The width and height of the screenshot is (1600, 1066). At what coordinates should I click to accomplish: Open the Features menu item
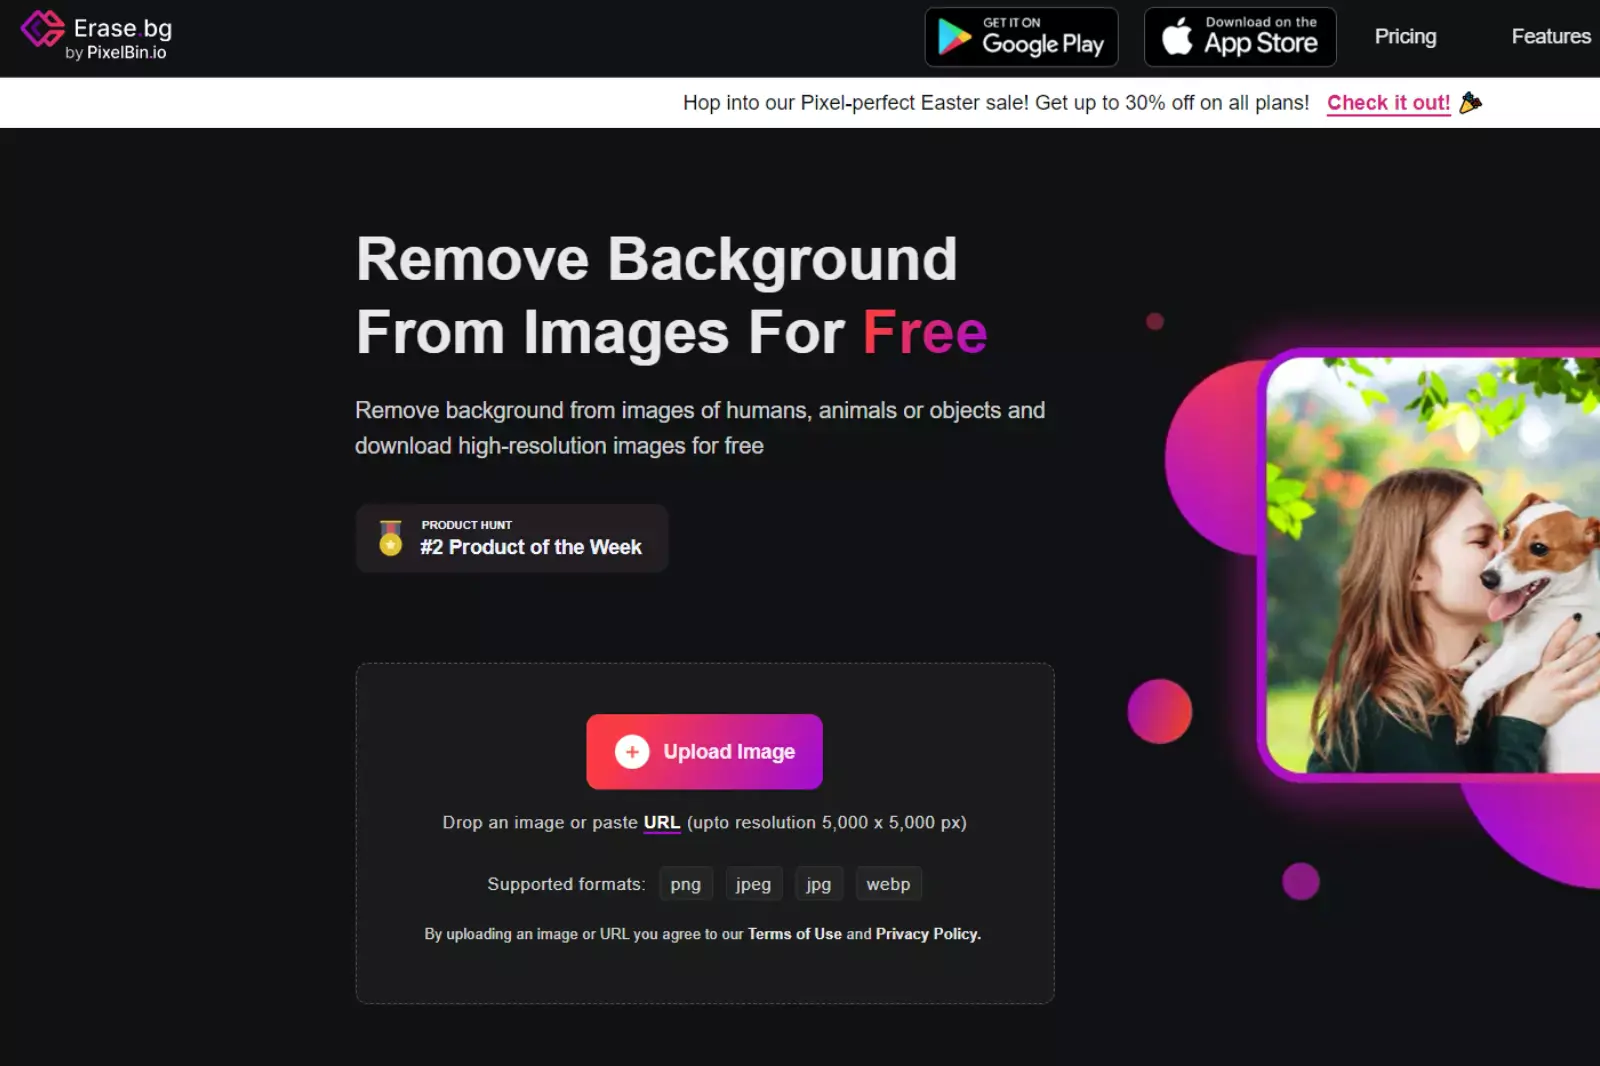click(x=1551, y=37)
